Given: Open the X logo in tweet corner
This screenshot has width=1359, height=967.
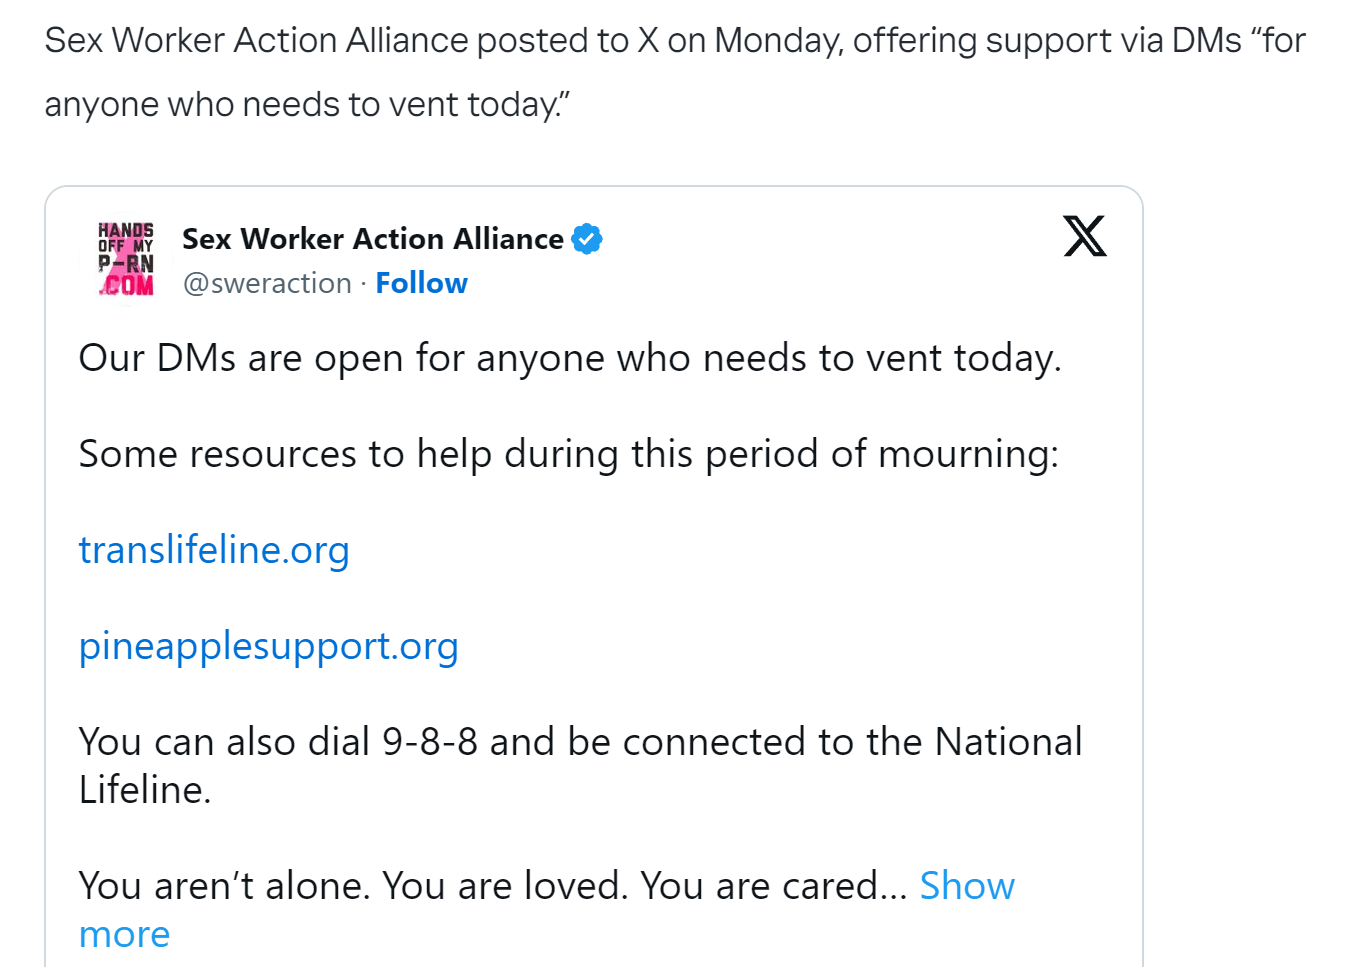Looking at the screenshot, I should point(1085,237).
